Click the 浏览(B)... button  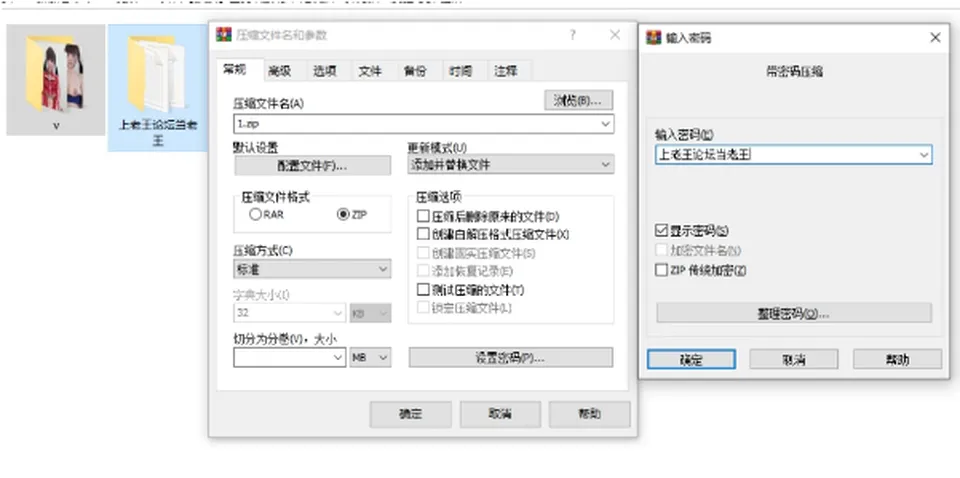click(x=579, y=100)
